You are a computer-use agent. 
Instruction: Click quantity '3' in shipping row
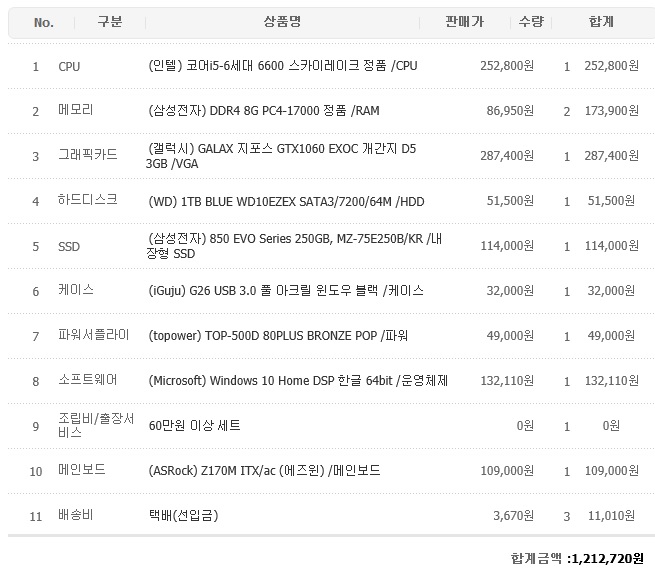tap(566, 517)
